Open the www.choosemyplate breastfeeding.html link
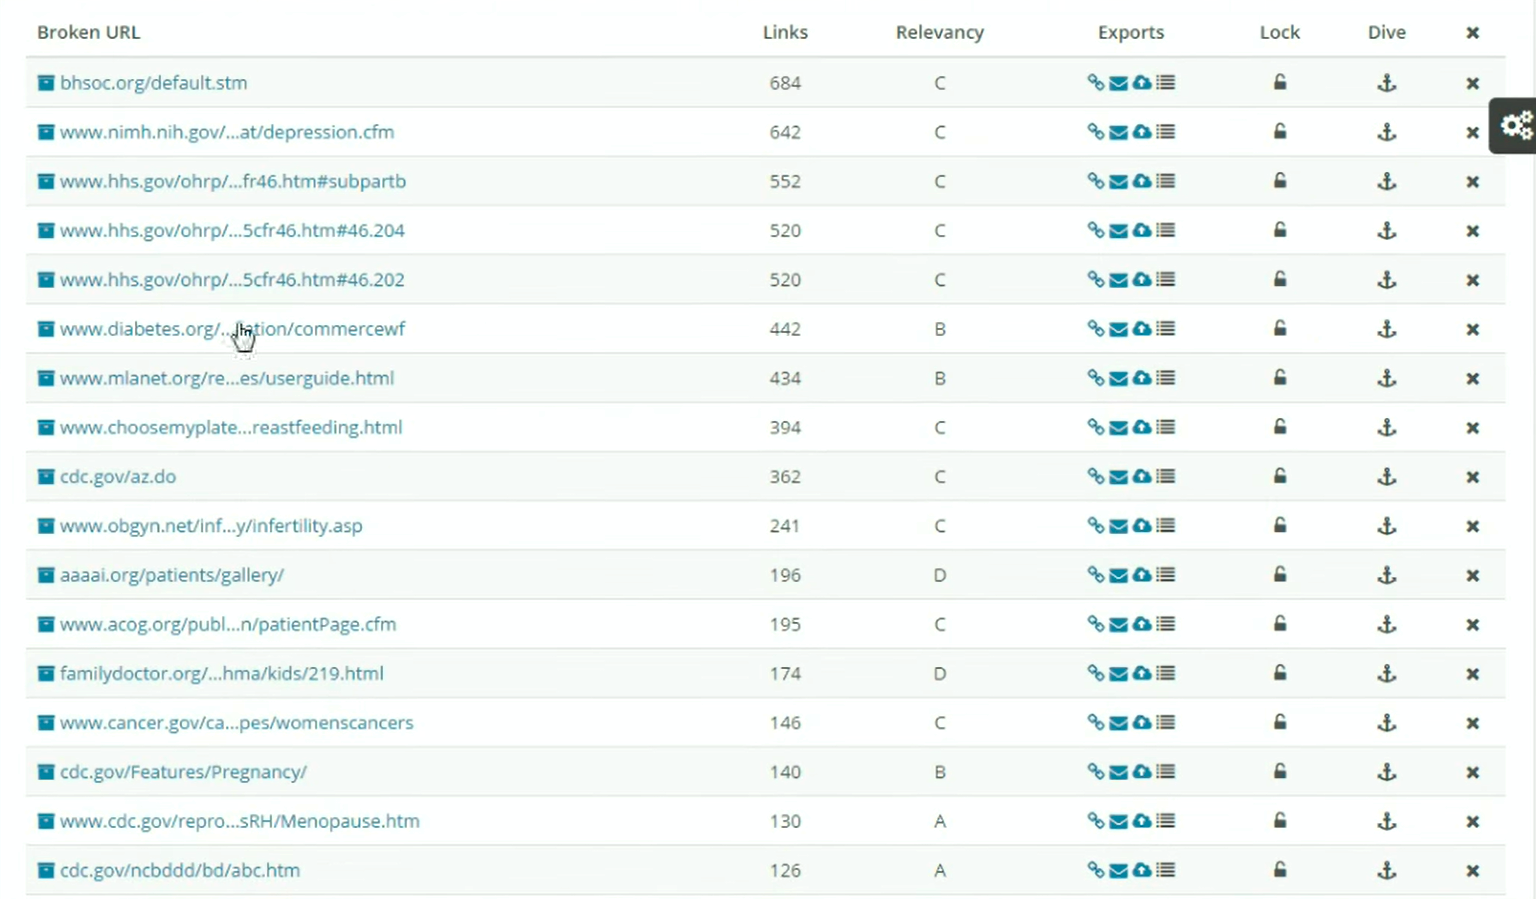 tap(231, 428)
